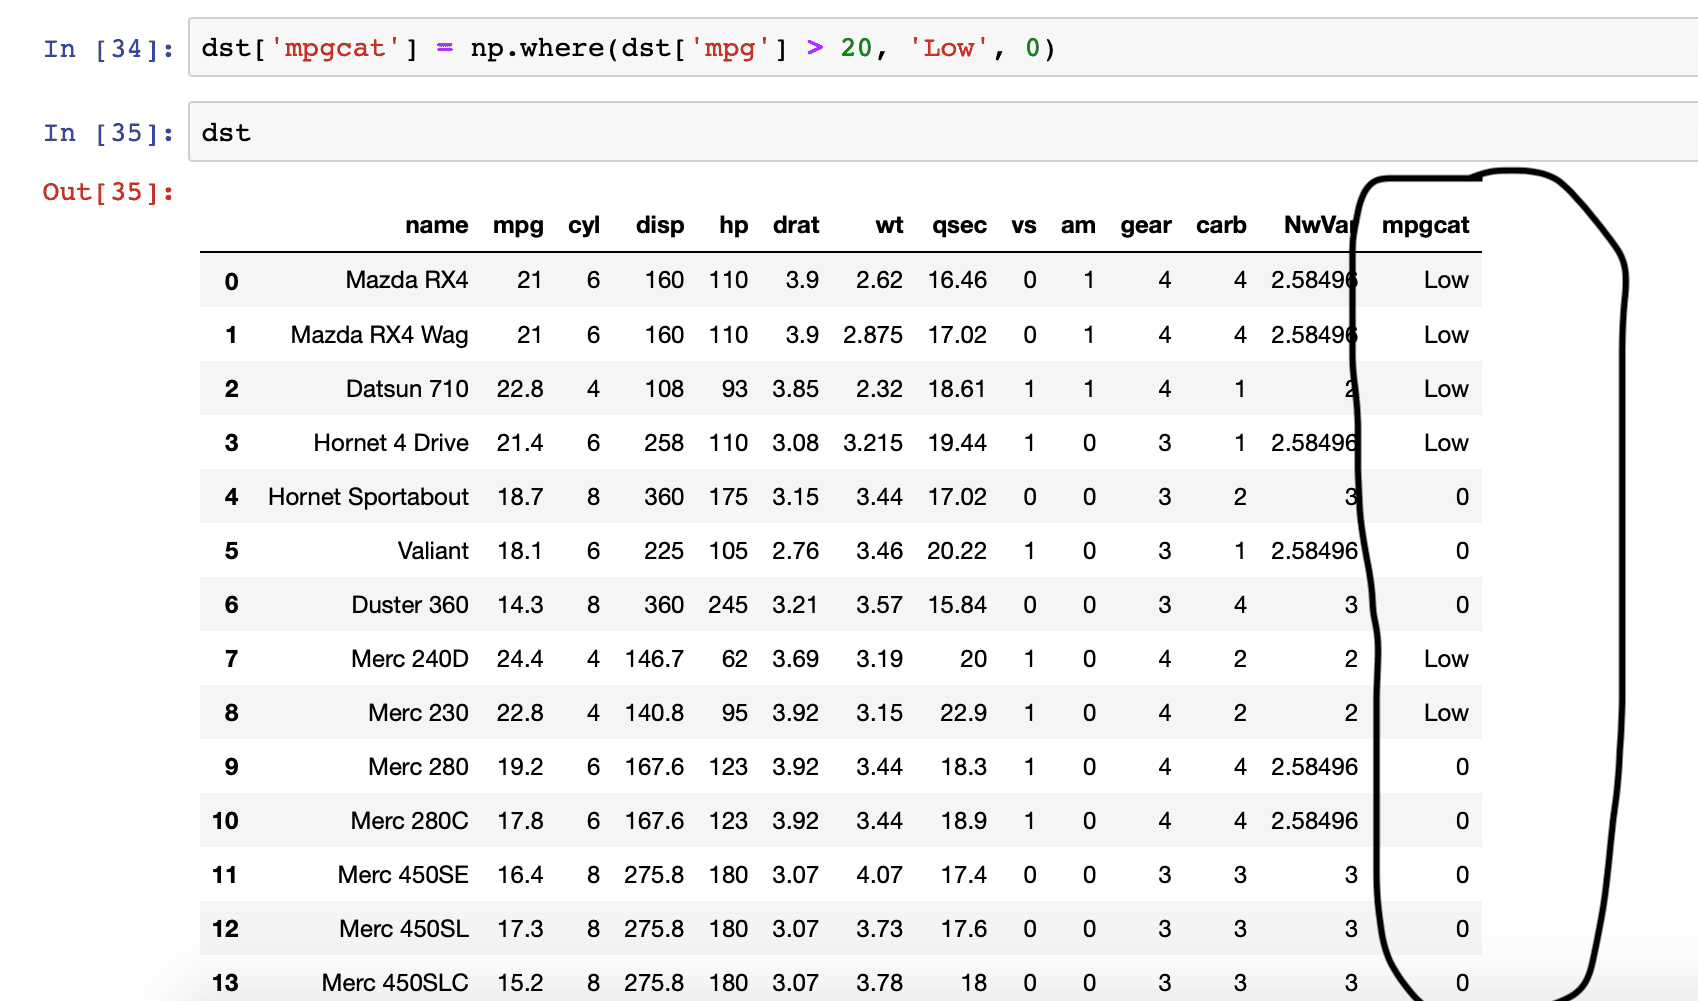
Task: Click the 'Hornet 4 Drive' name cell
Action: click(x=391, y=443)
